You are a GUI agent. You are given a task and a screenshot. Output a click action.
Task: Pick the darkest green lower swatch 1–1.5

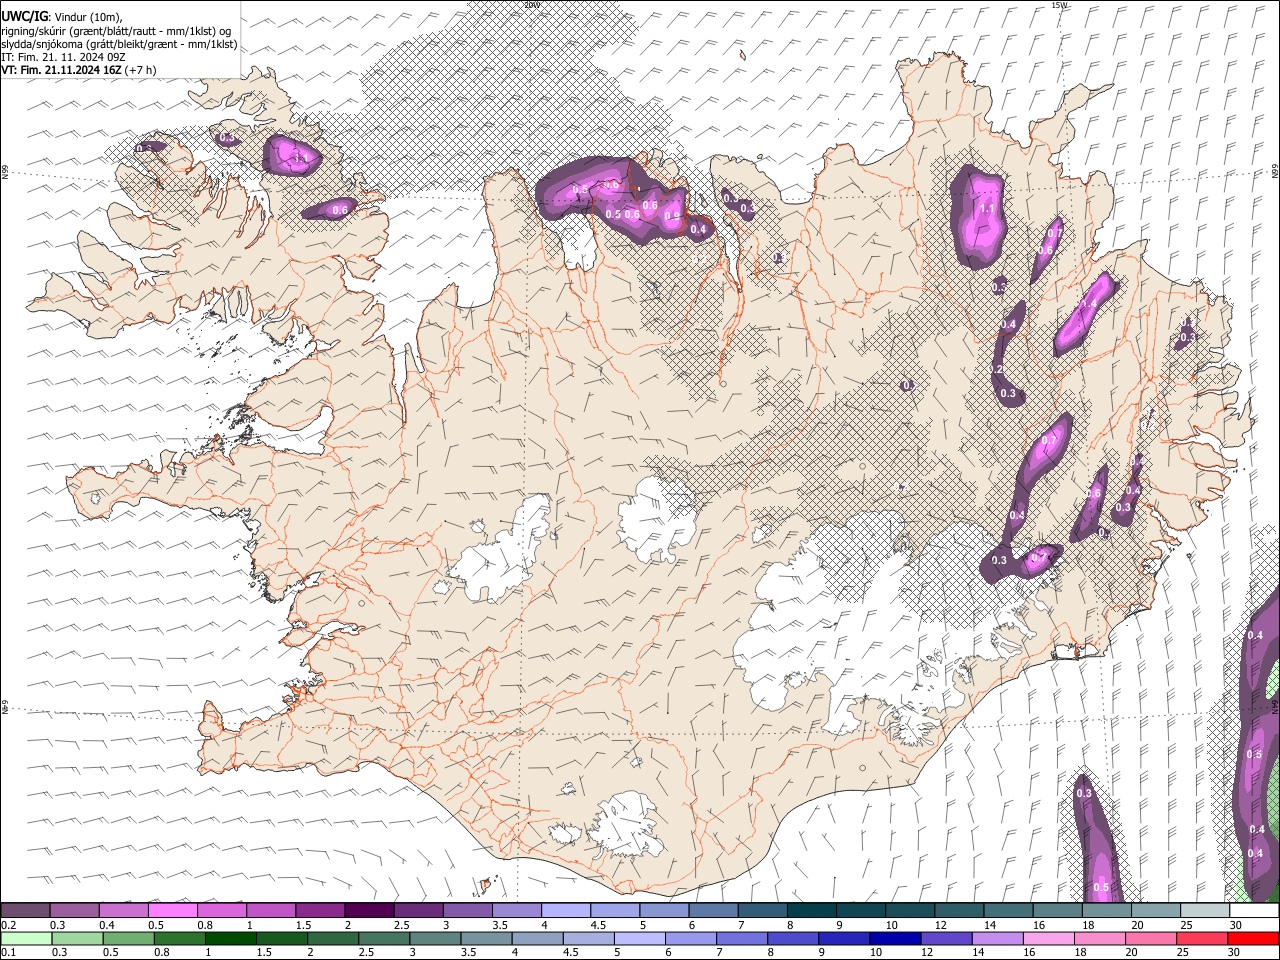point(230,938)
